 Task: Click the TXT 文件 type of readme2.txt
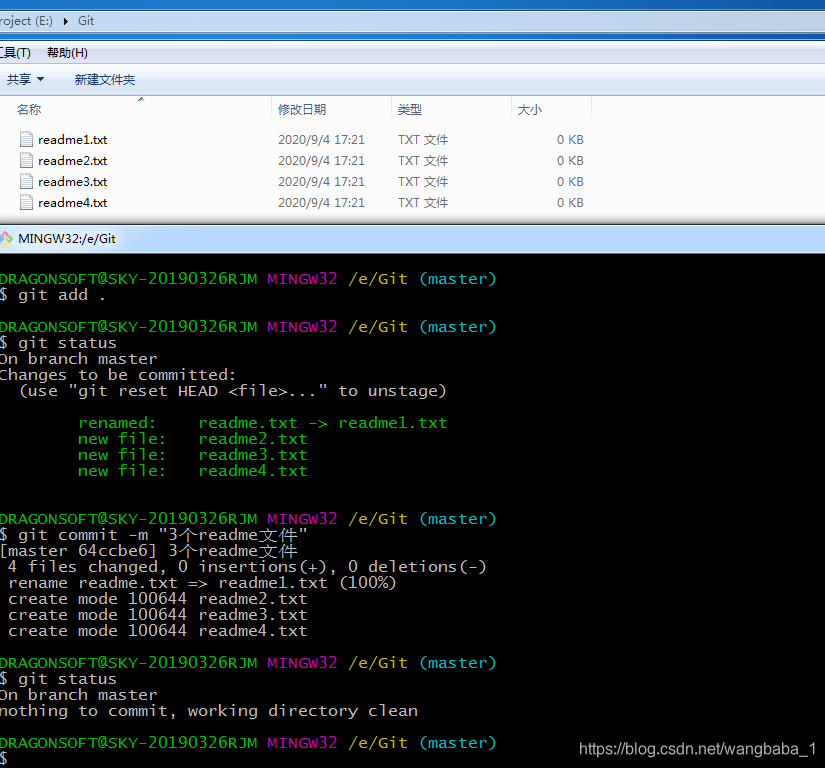click(423, 161)
